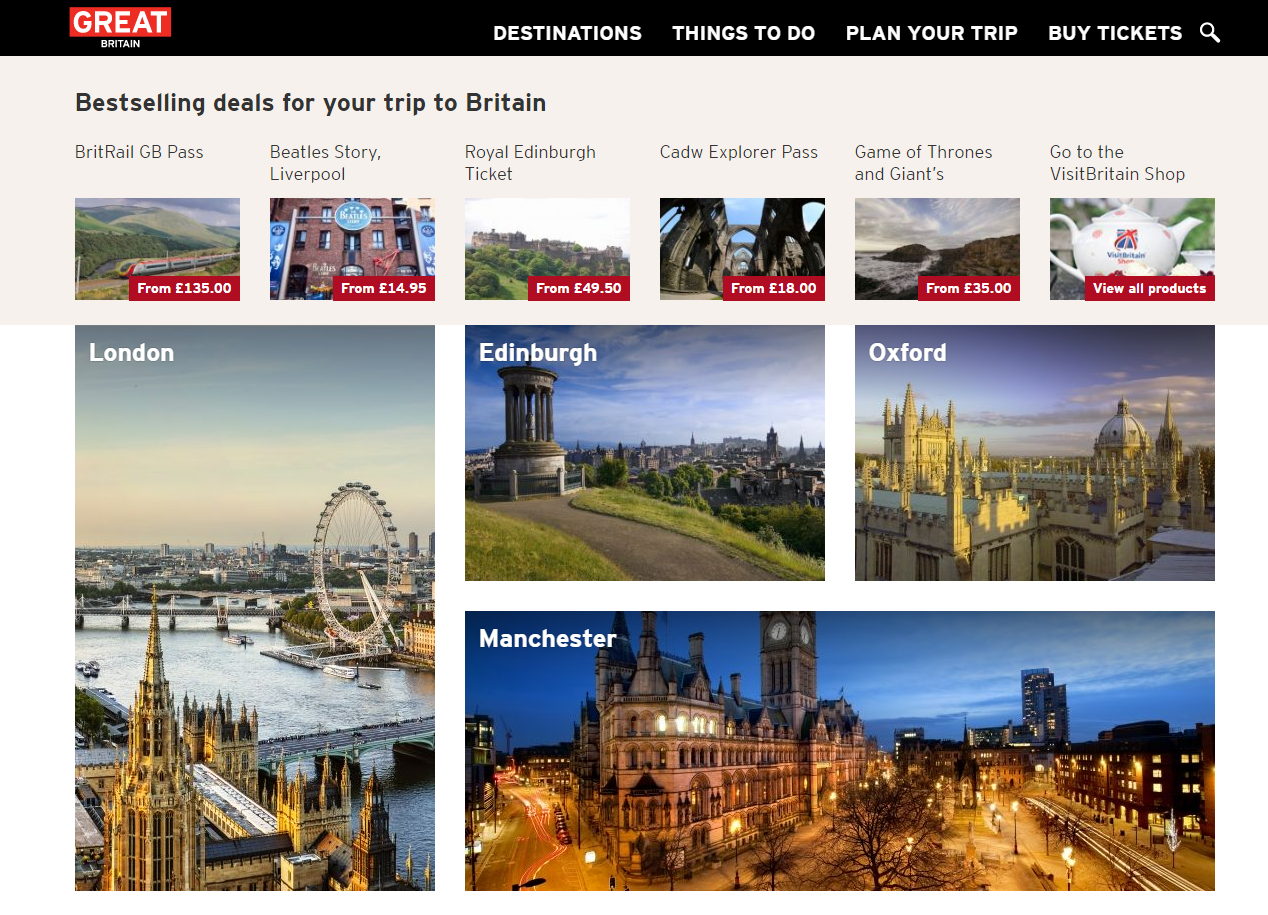
Task: Open the GREAT Britain logo home link
Action: click(120, 28)
